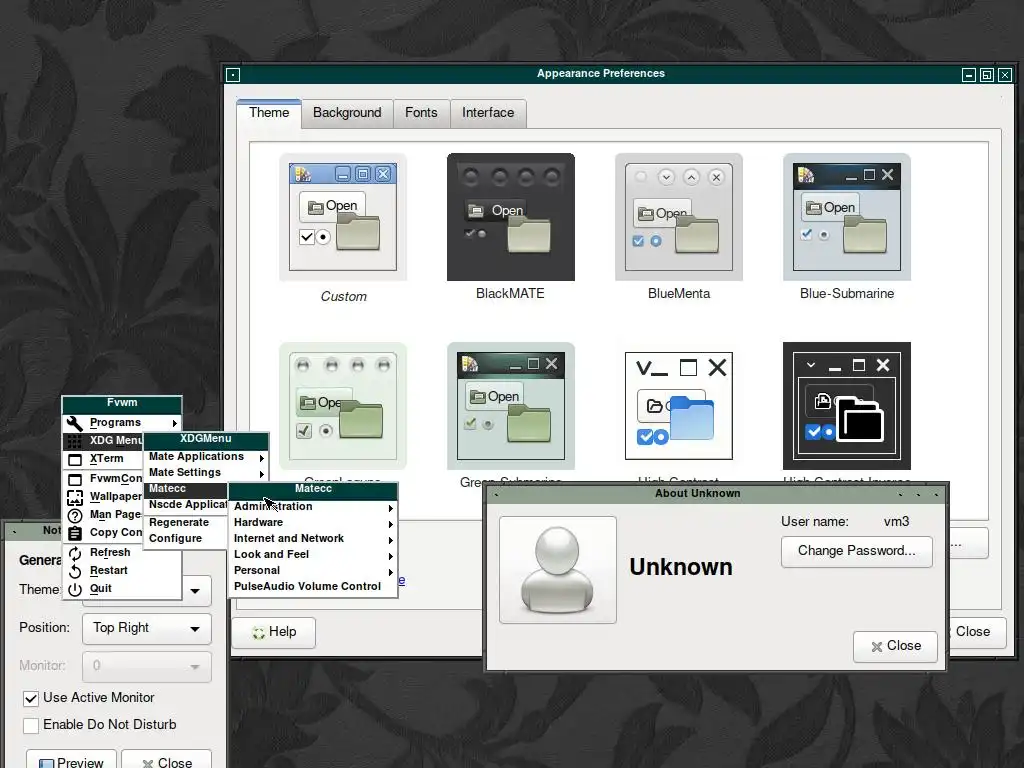Click the user name value vm3

pos(896,522)
